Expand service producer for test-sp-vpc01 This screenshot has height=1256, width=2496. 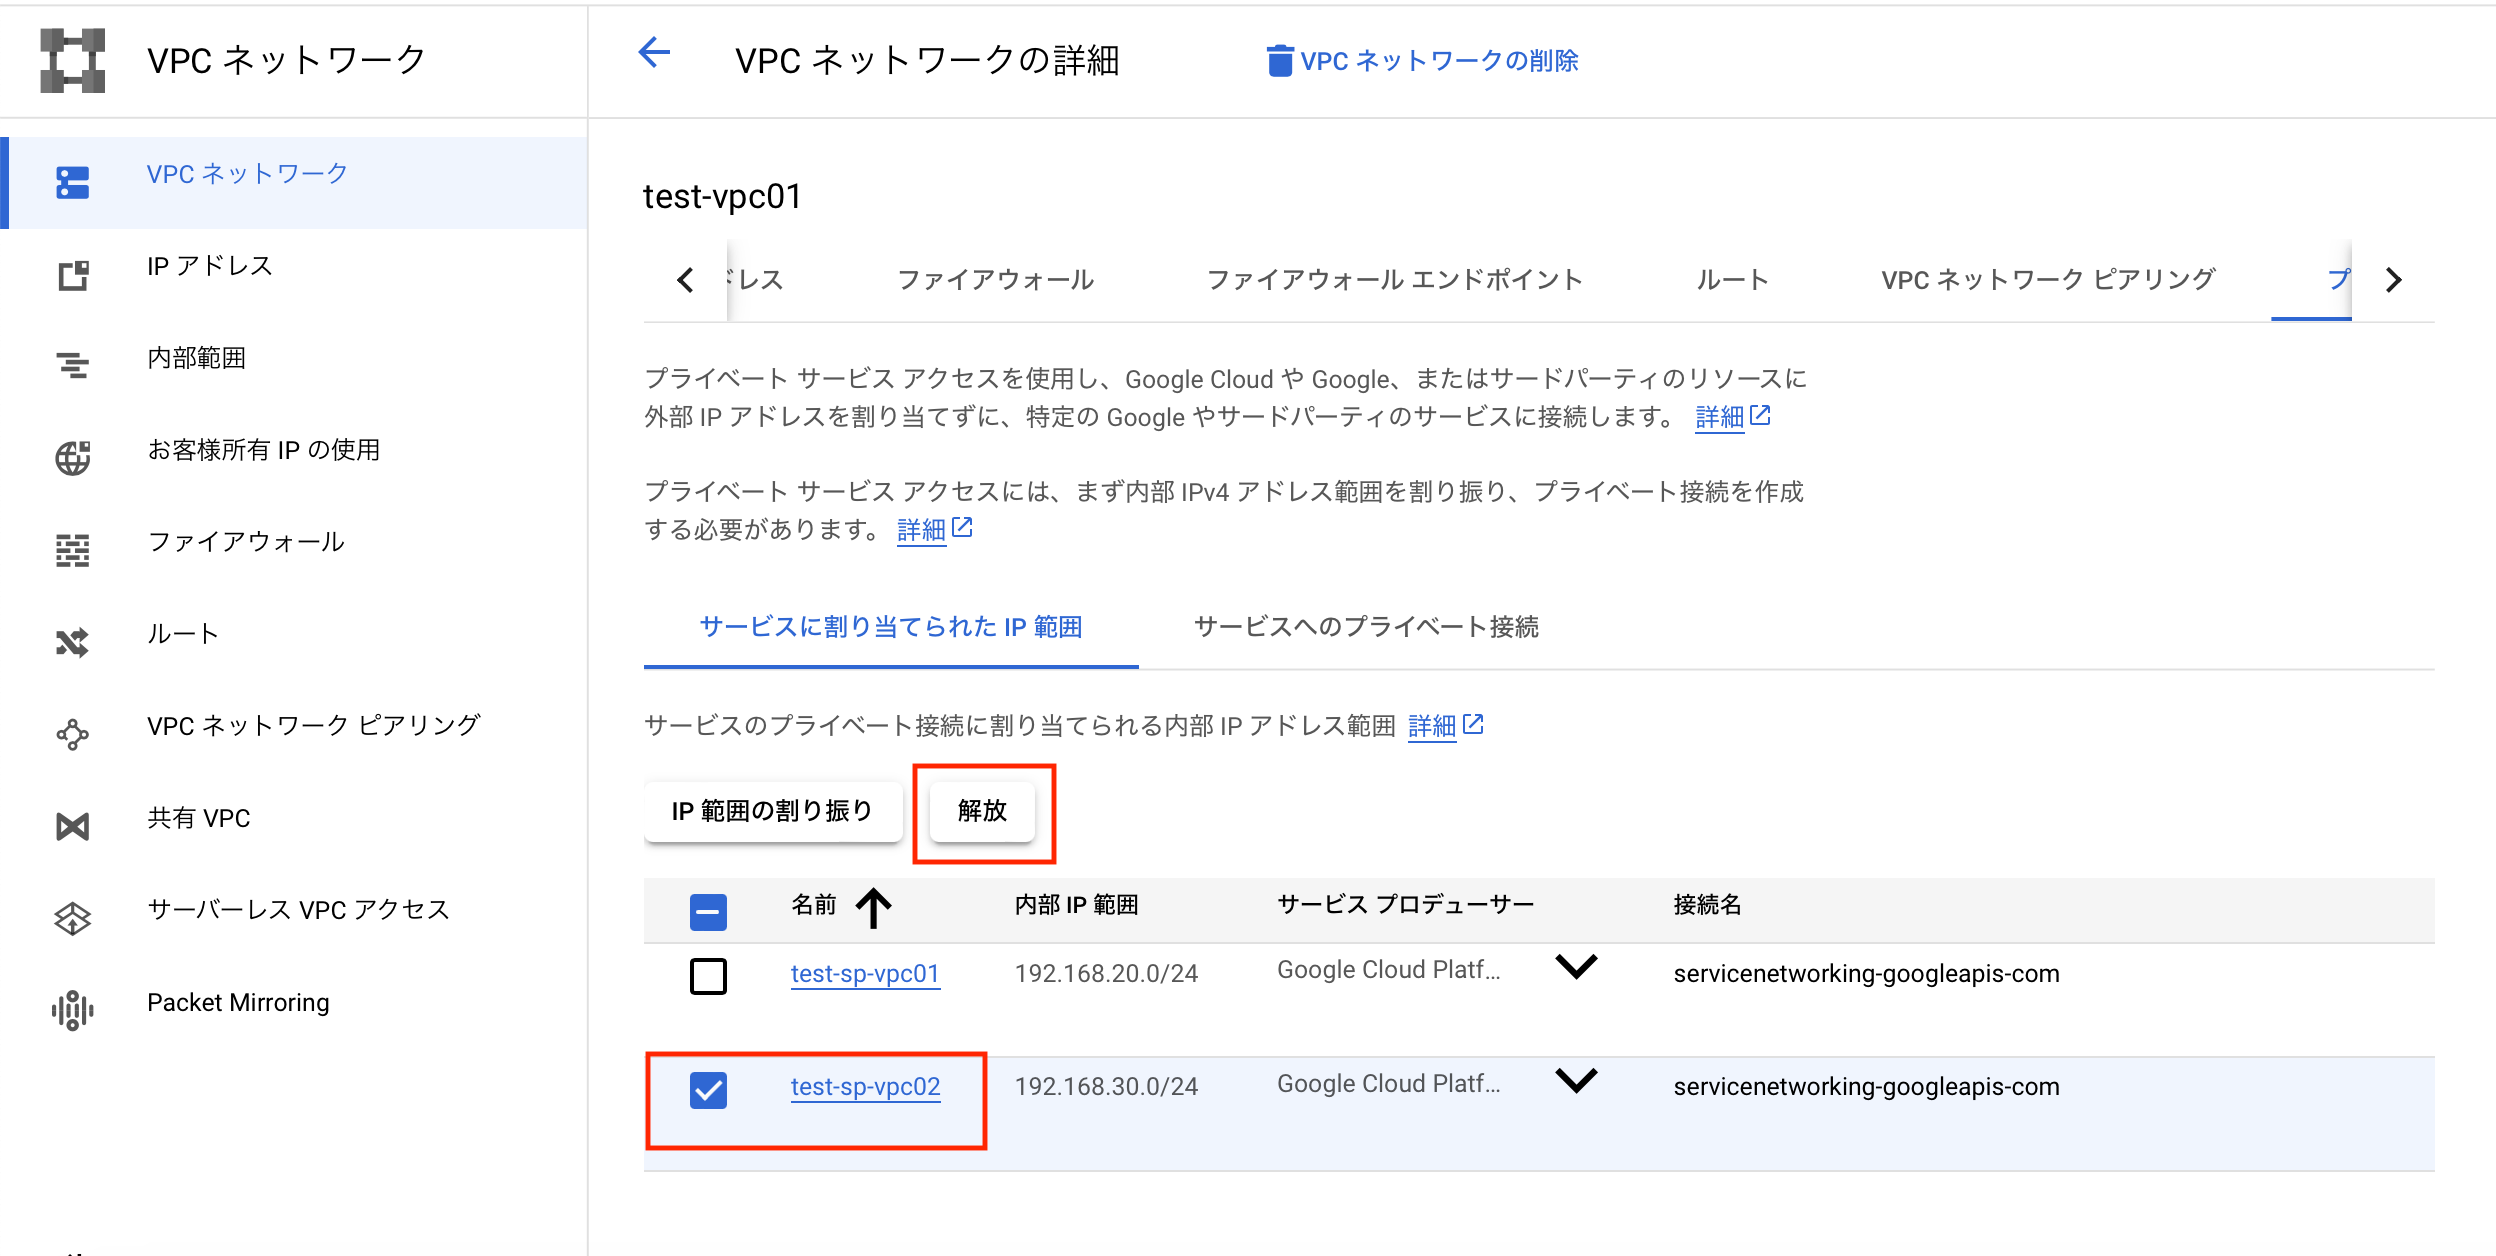pos(1576,966)
